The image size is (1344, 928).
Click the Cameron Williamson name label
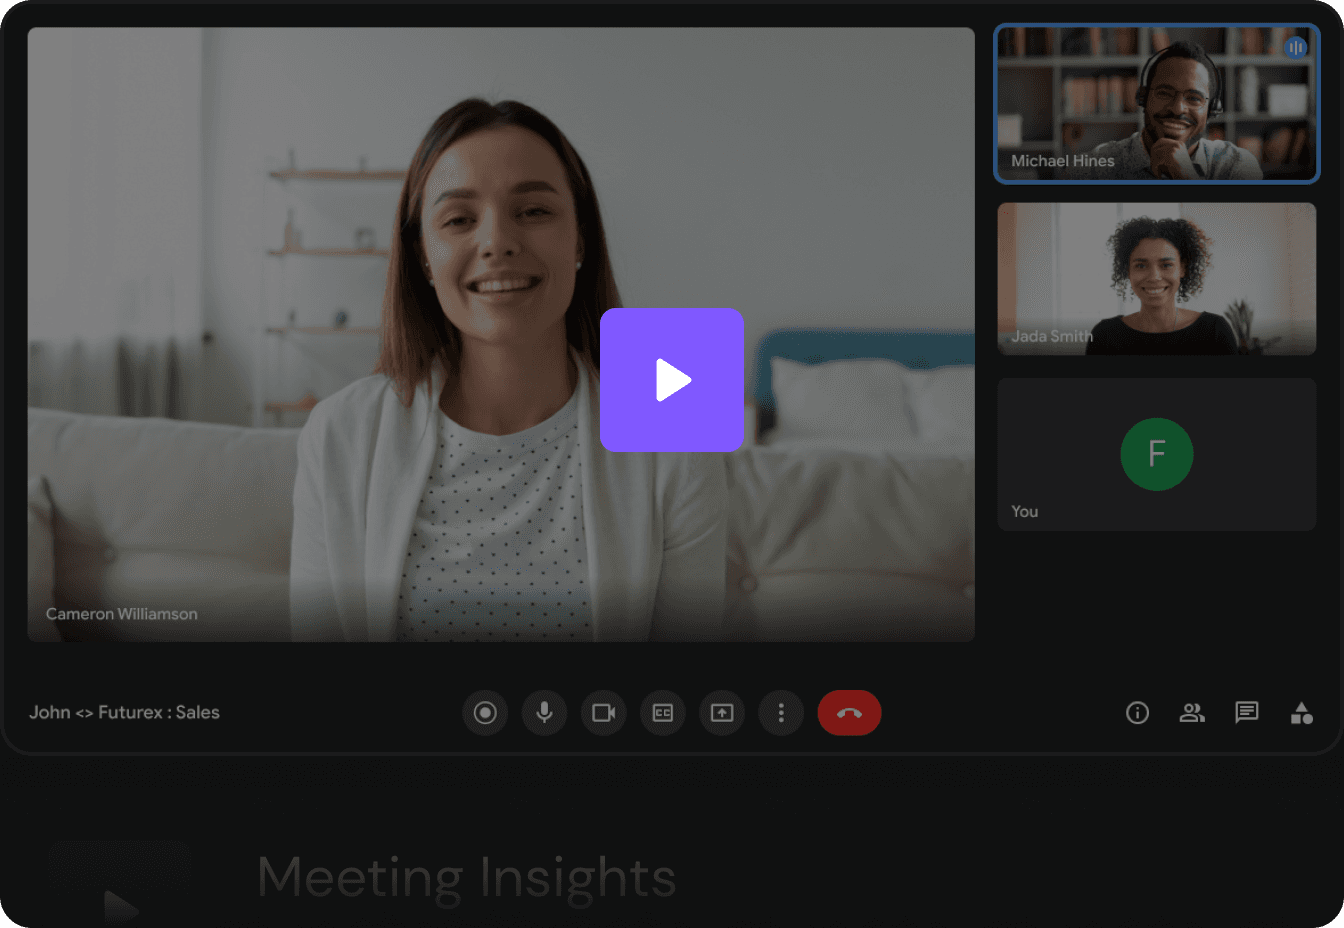(x=122, y=614)
